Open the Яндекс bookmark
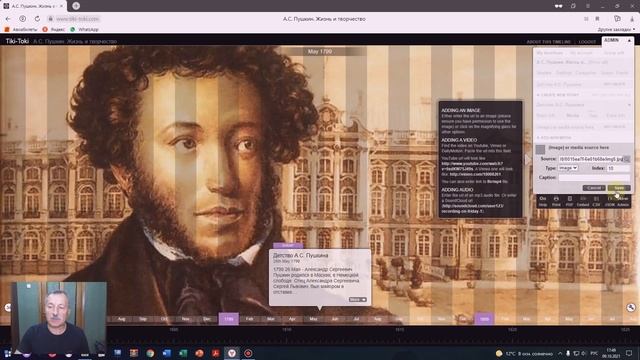This screenshot has width=640, height=360. point(54,29)
